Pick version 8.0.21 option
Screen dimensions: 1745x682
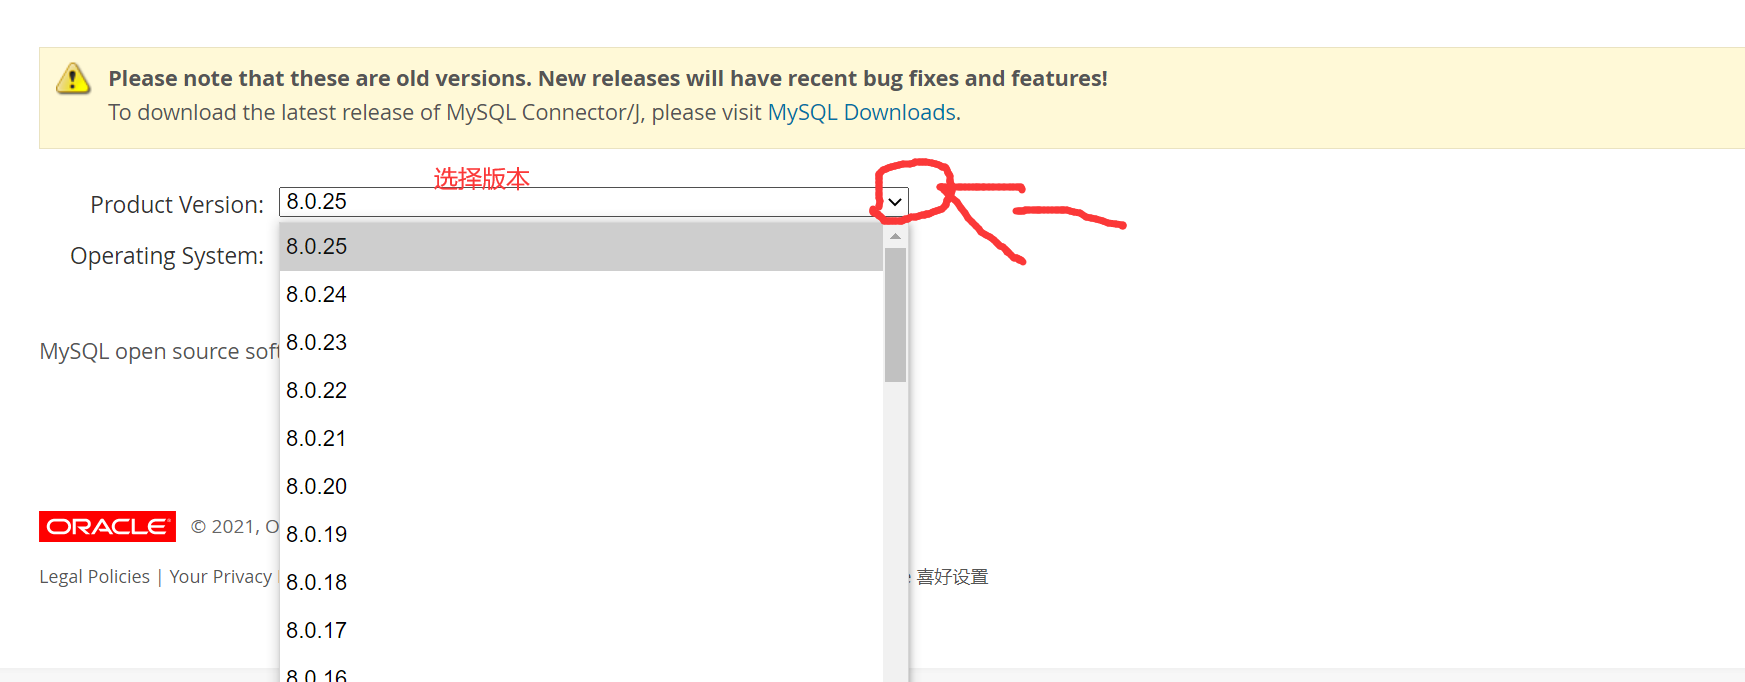[582, 438]
